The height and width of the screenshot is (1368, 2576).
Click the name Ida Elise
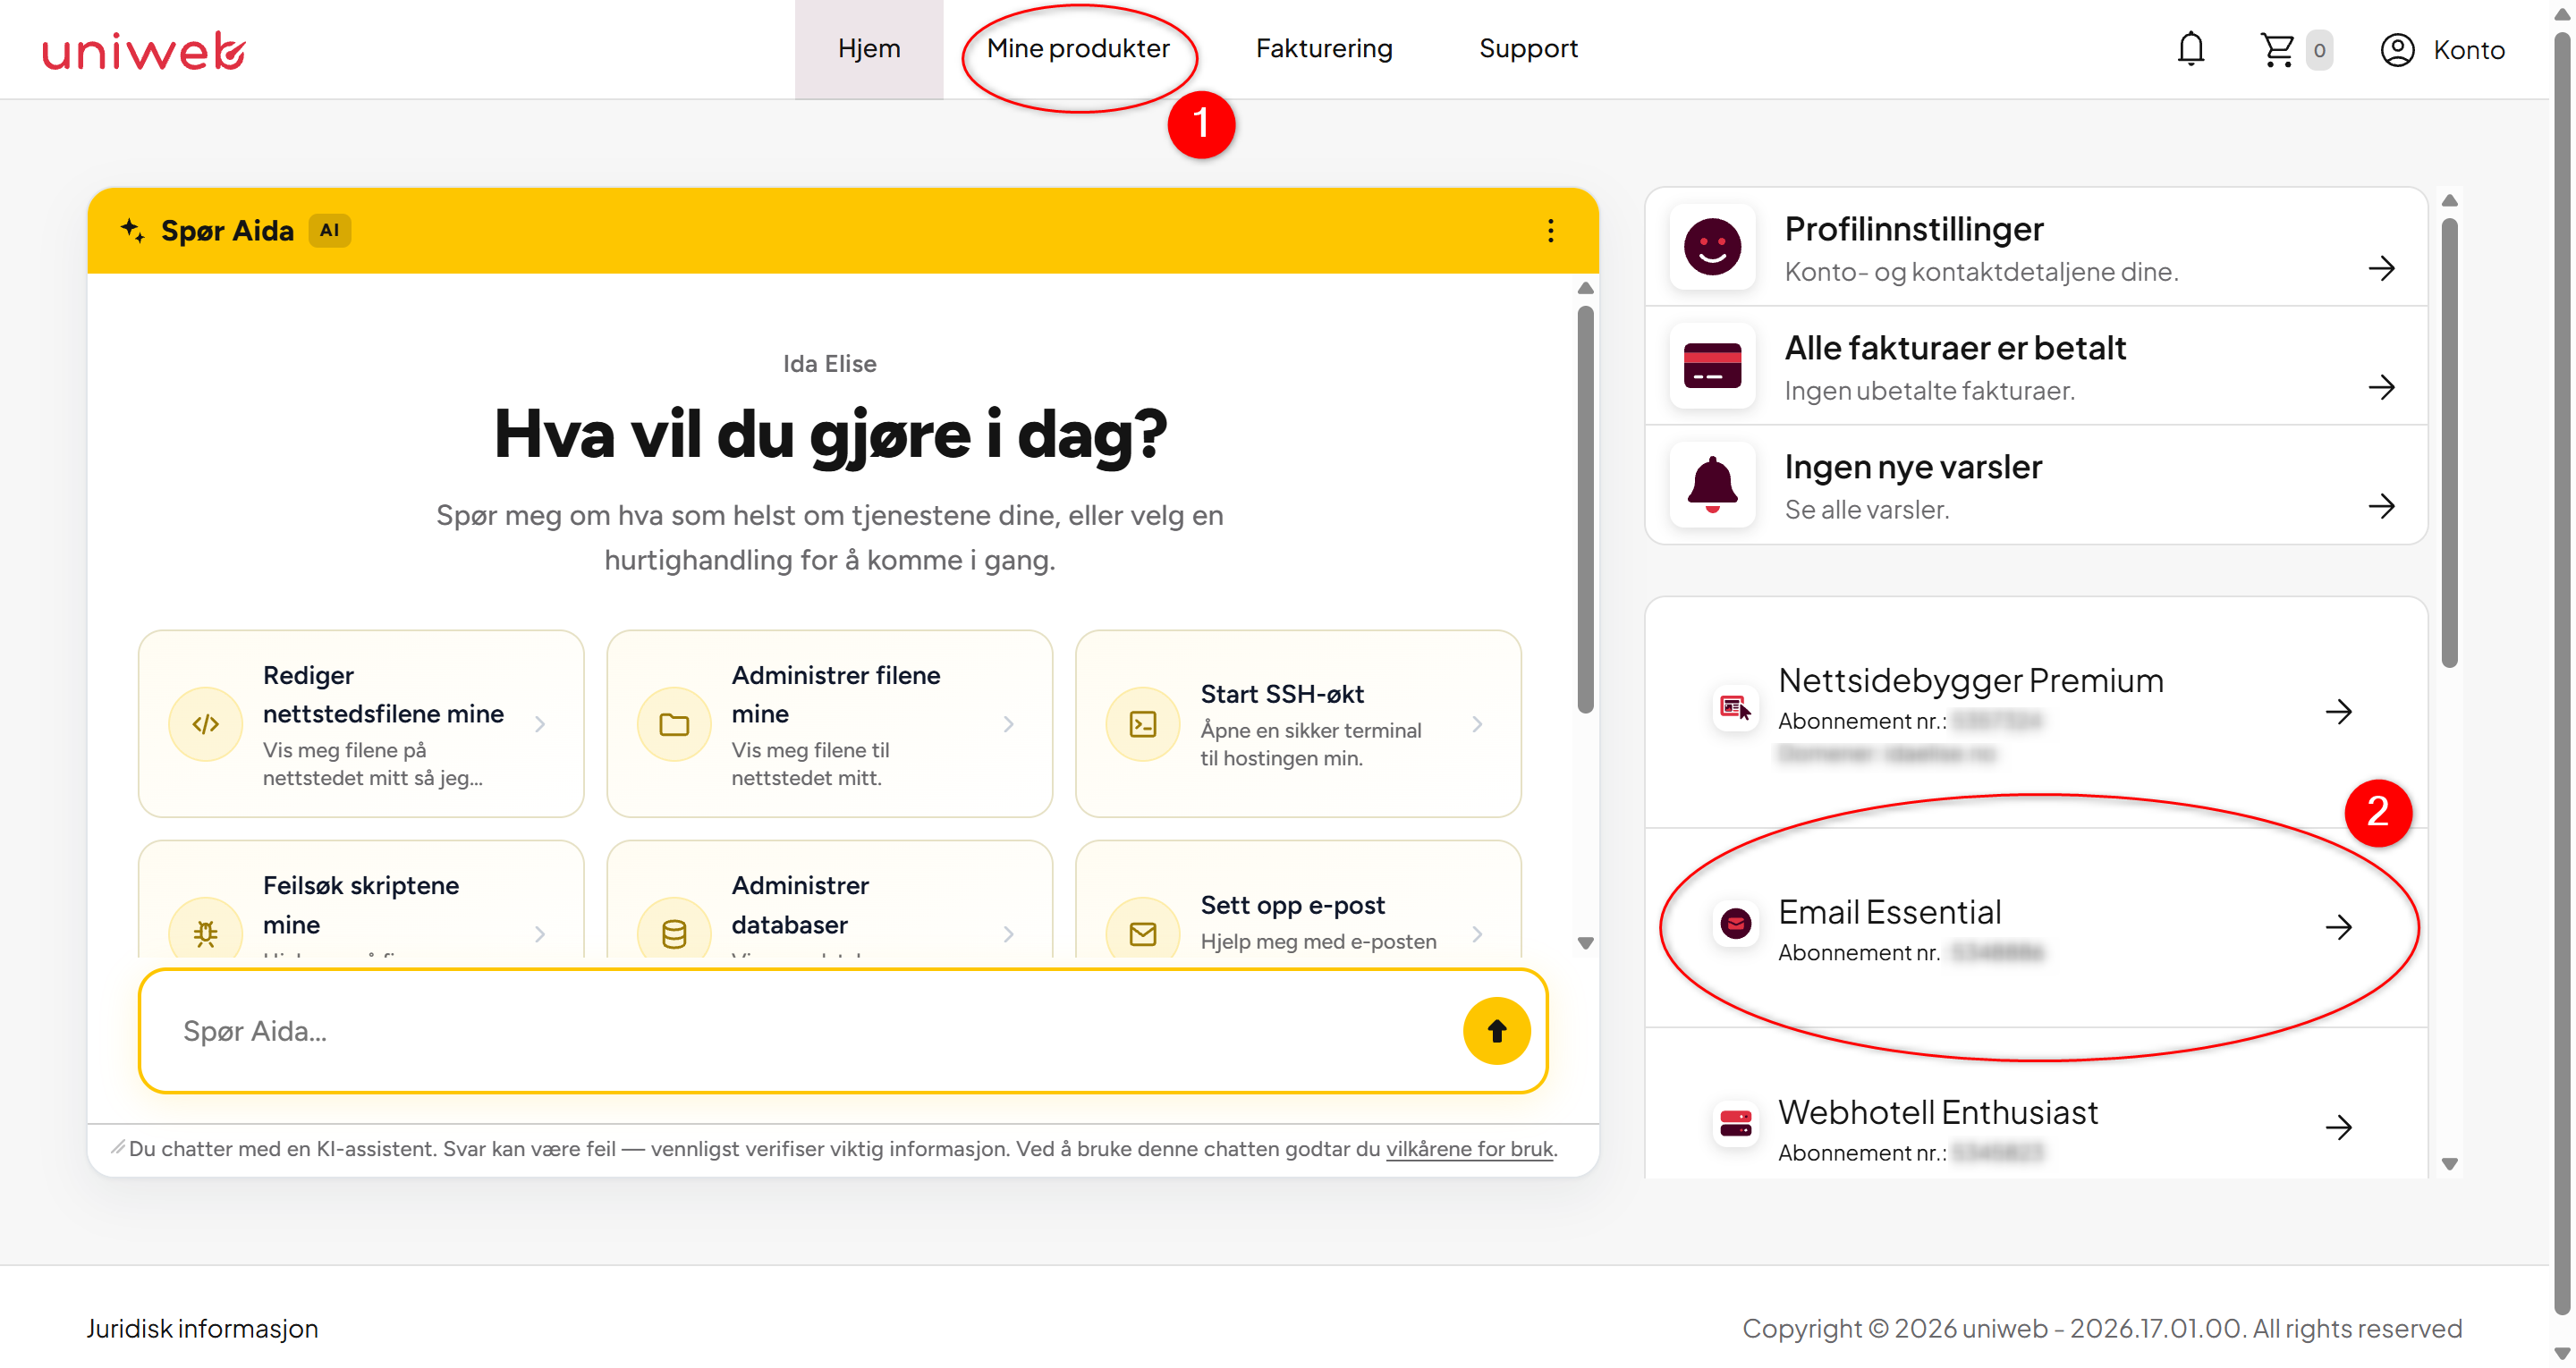pyautogui.click(x=829, y=364)
